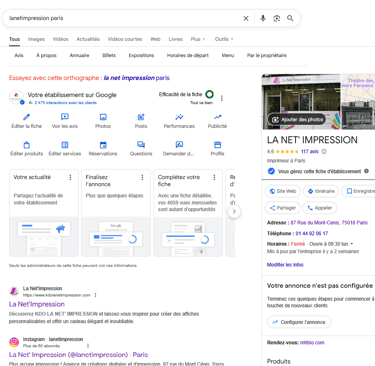Click the Appeler button
Image resolution: width=375 pixels, height=366 pixels.
(x=320, y=208)
